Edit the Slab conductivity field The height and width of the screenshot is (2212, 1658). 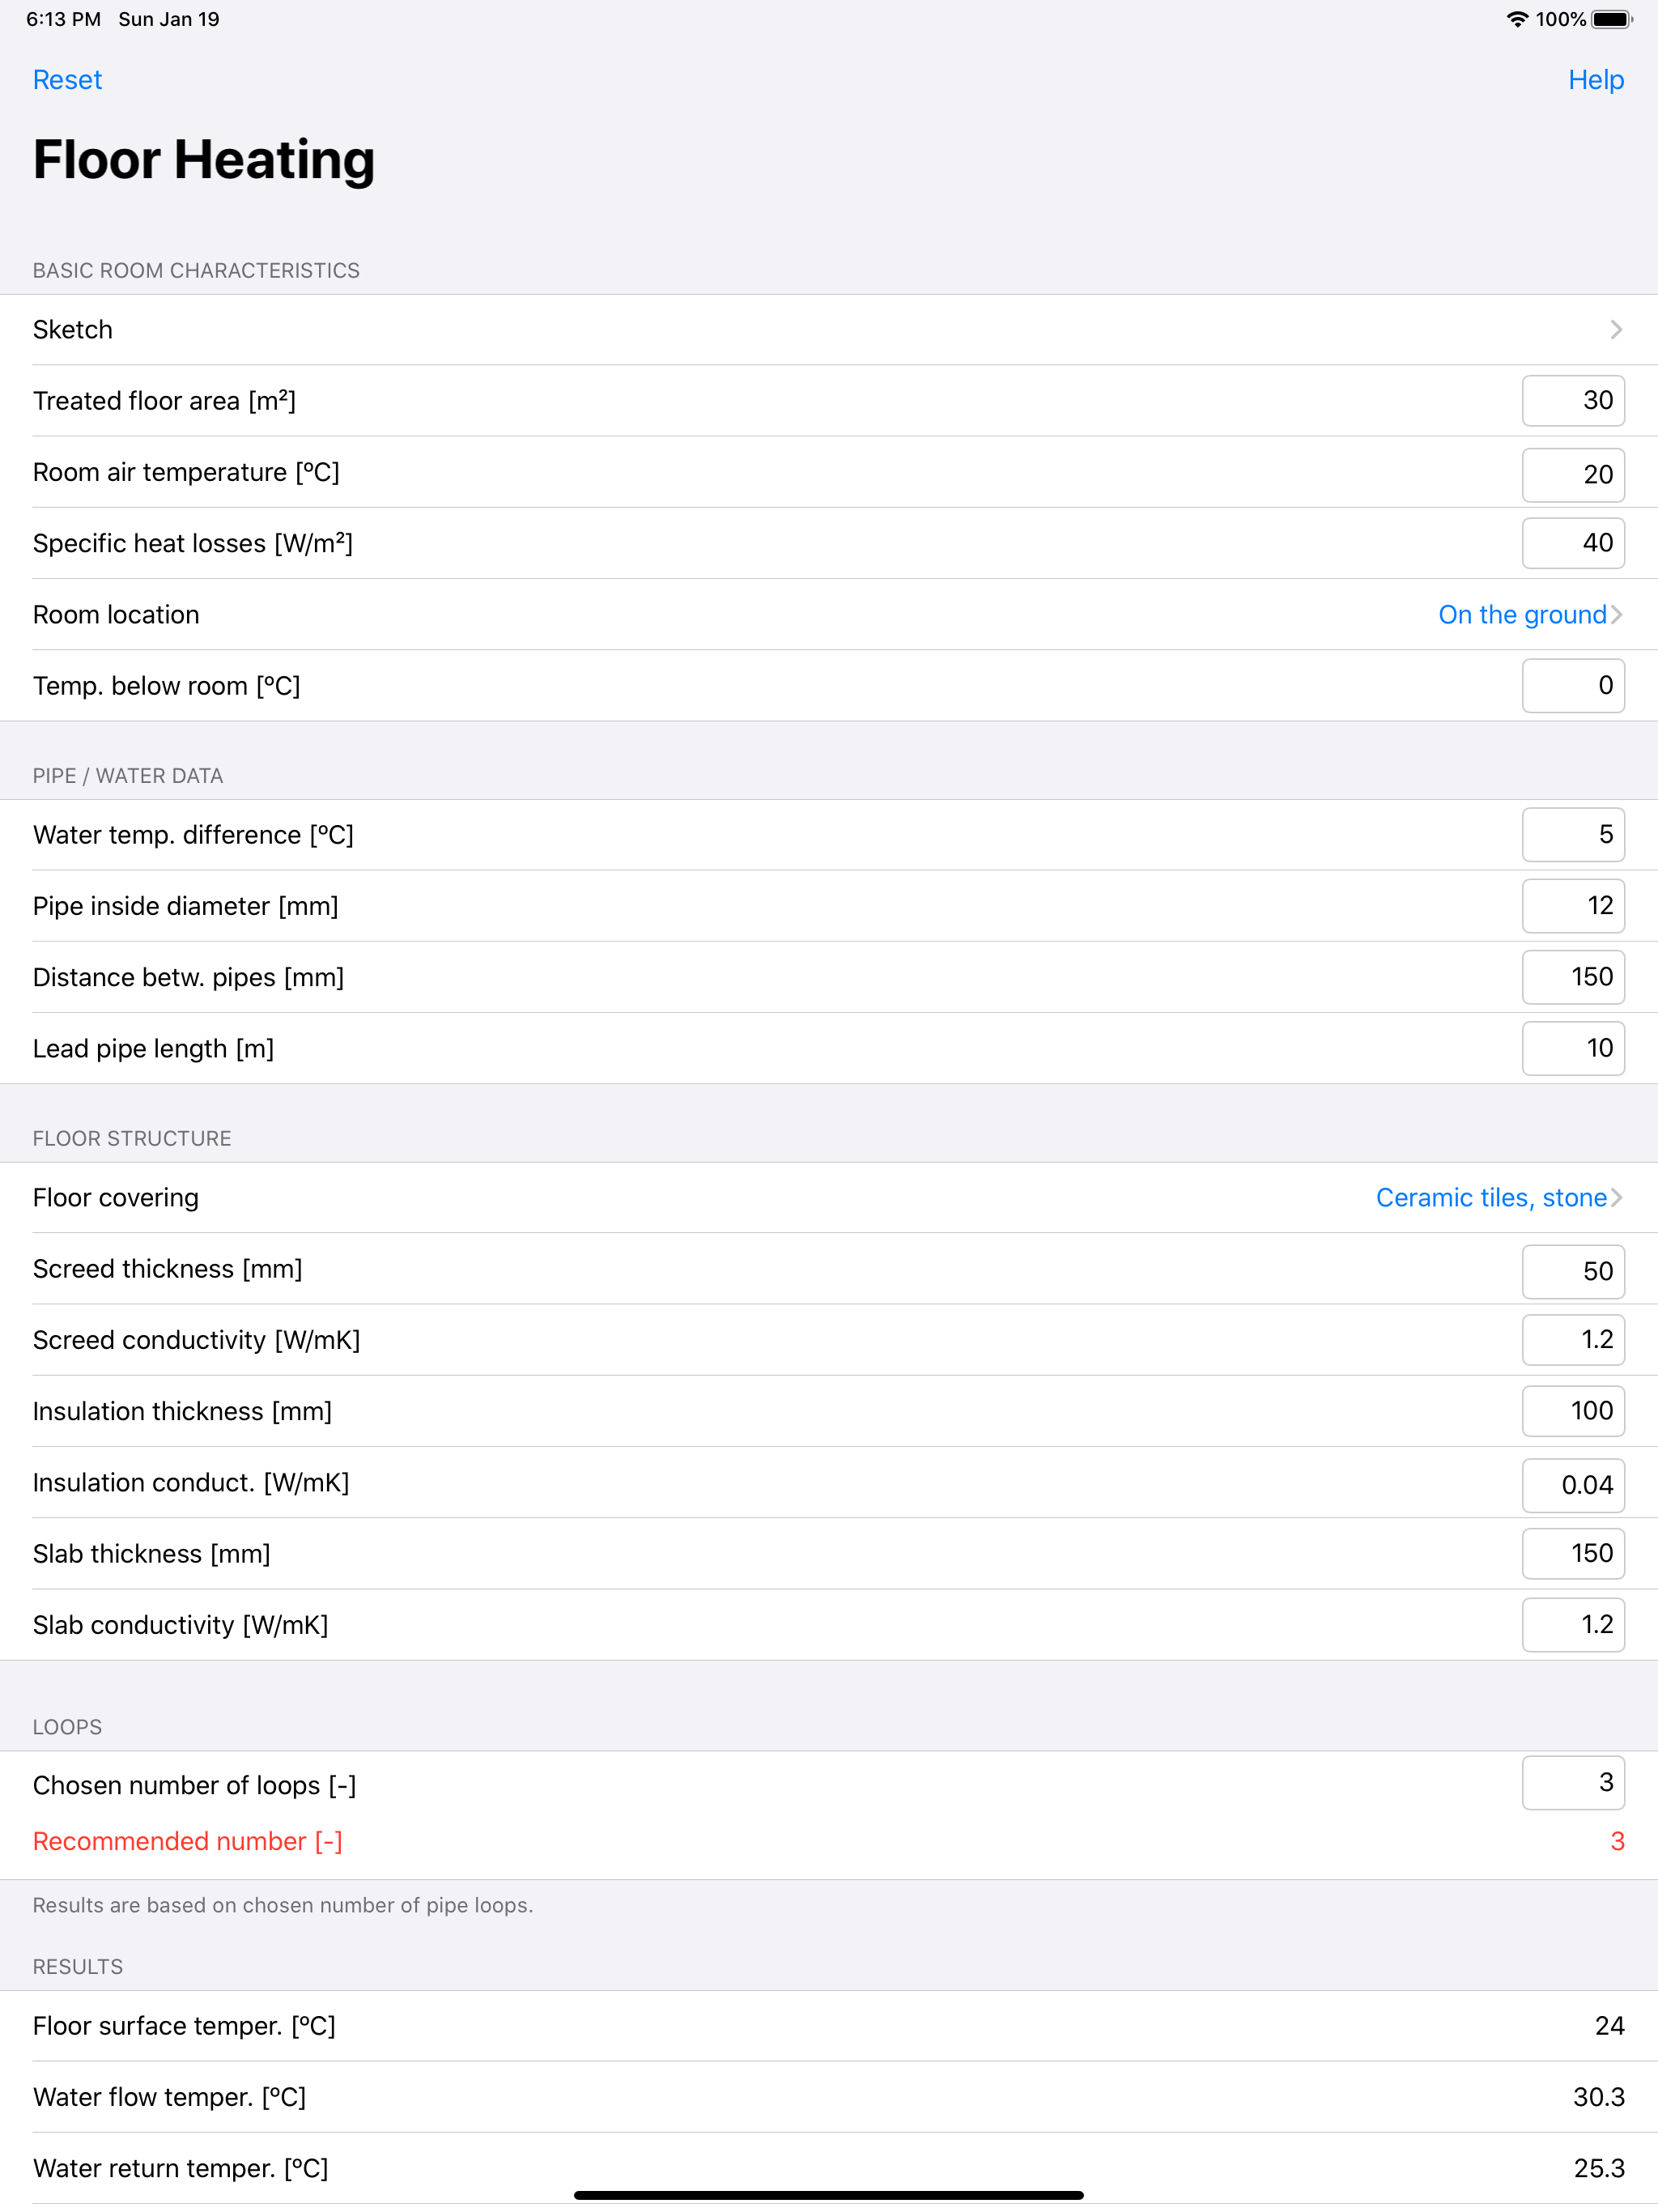coord(1572,1625)
